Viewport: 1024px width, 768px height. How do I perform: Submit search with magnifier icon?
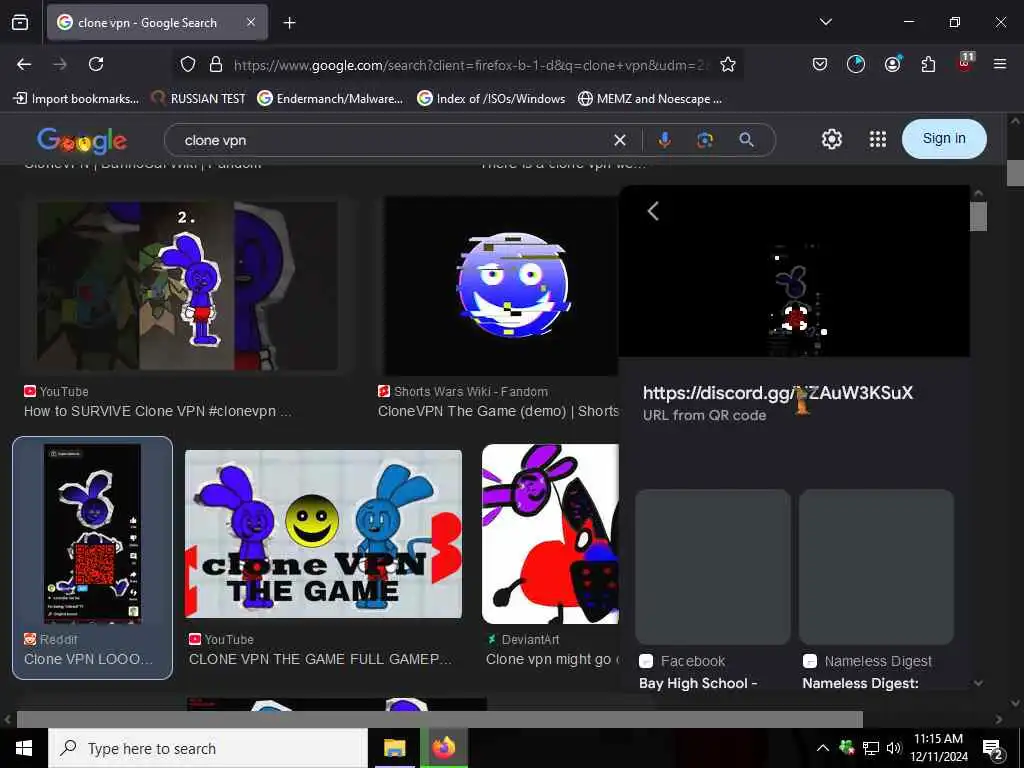tap(746, 140)
